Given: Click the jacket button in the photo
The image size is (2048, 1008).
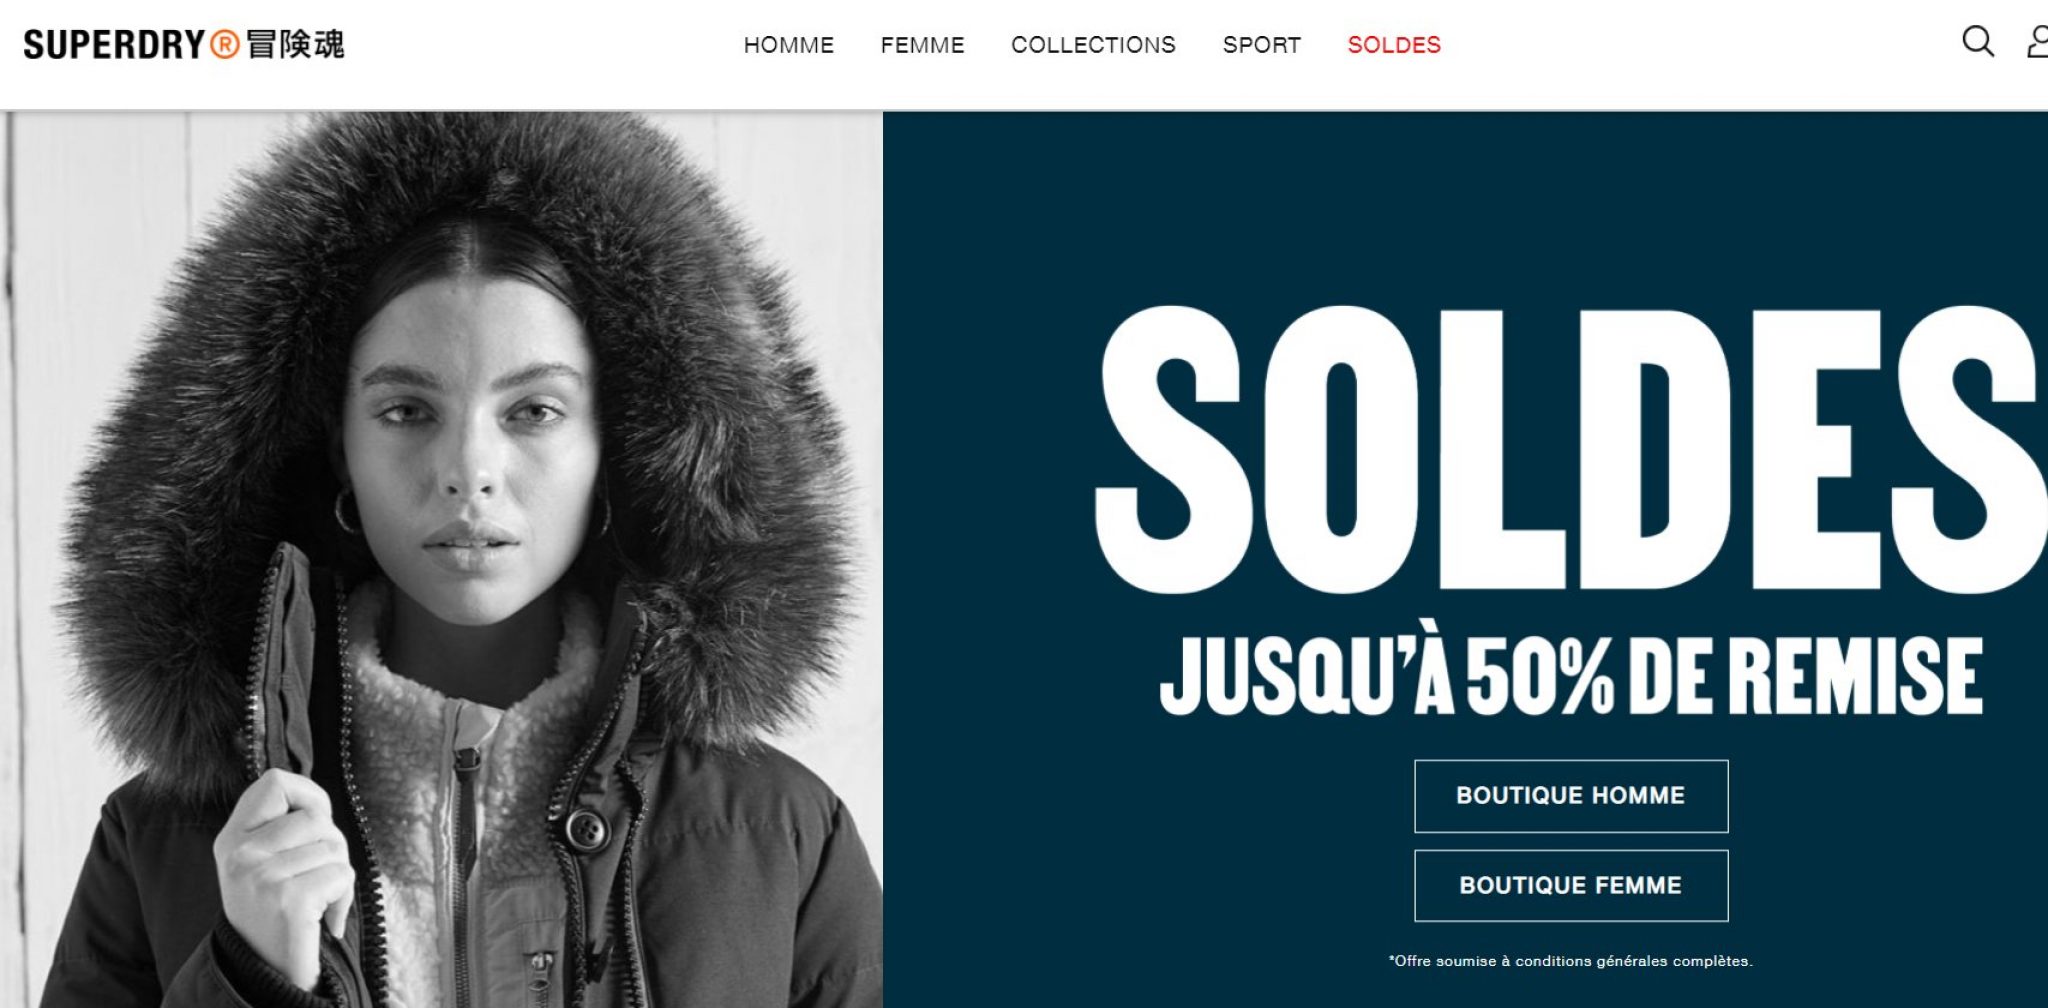Looking at the screenshot, I should tap(586, 829).
